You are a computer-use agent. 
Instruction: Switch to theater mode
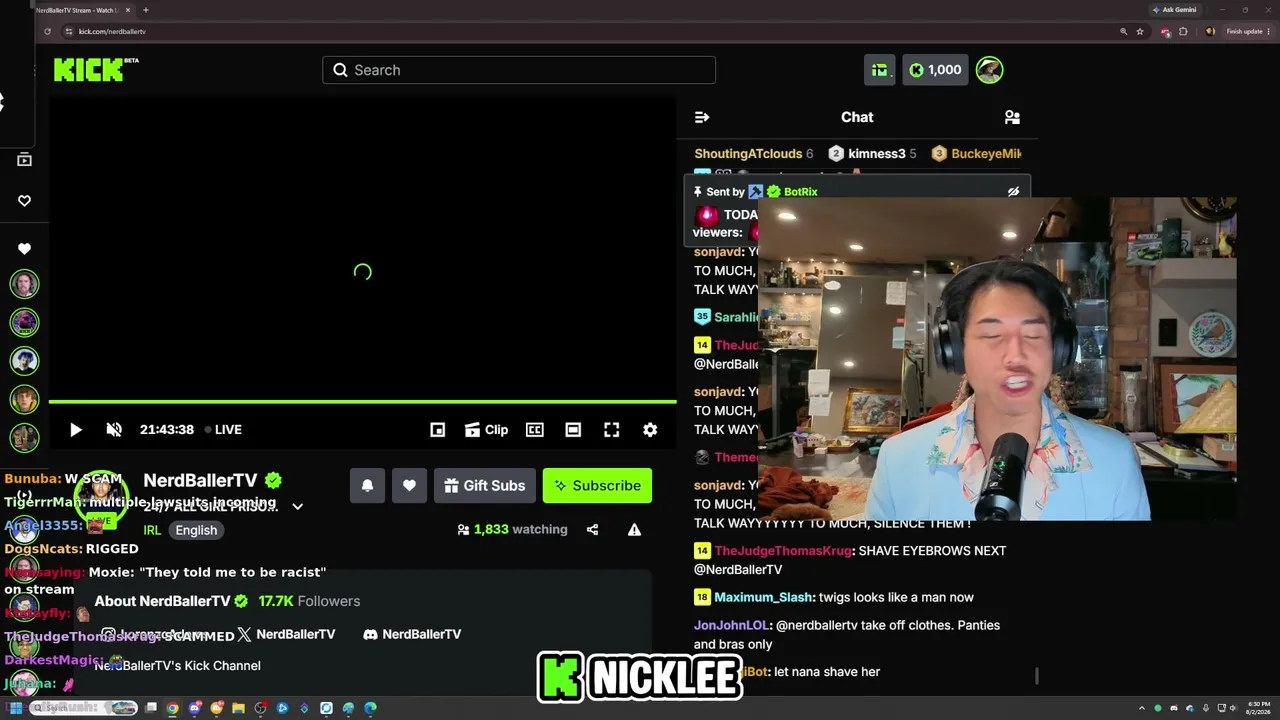coord(573,430)
